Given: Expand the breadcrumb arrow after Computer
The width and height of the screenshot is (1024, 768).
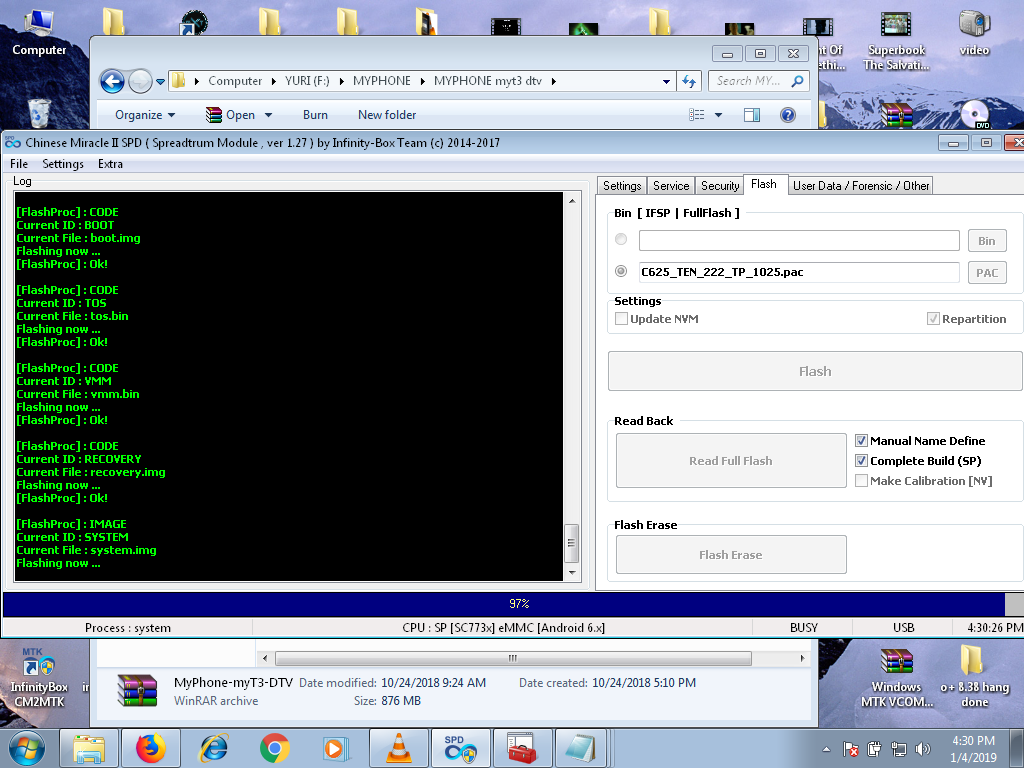Looking at the screenshot, I should click(x=274, y=82).
